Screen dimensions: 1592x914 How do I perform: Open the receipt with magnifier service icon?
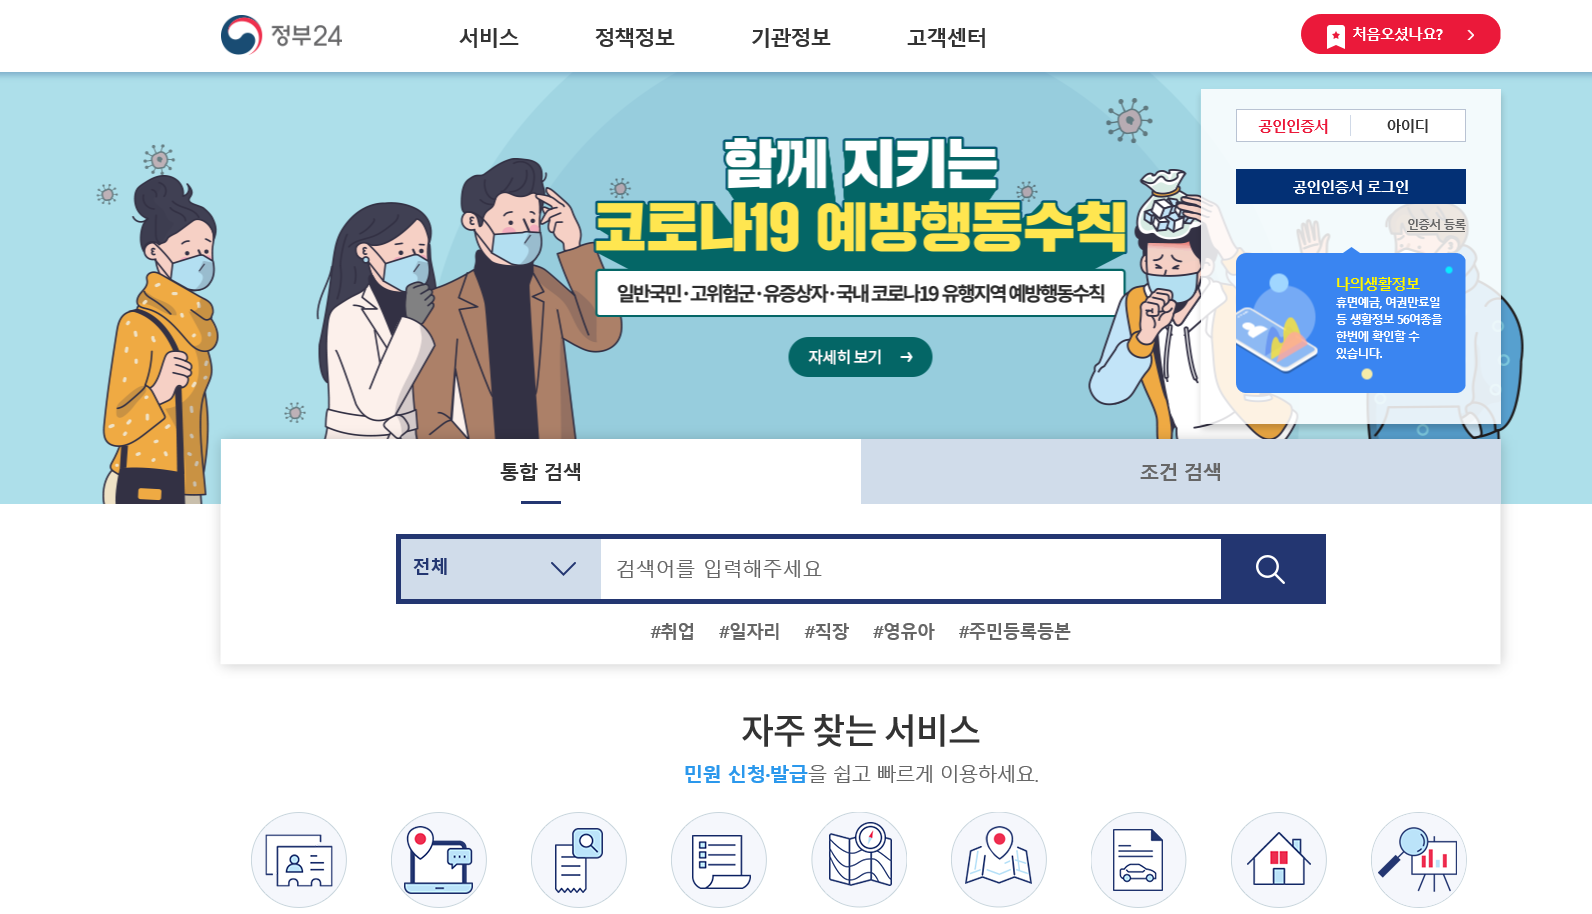point(579,860)
